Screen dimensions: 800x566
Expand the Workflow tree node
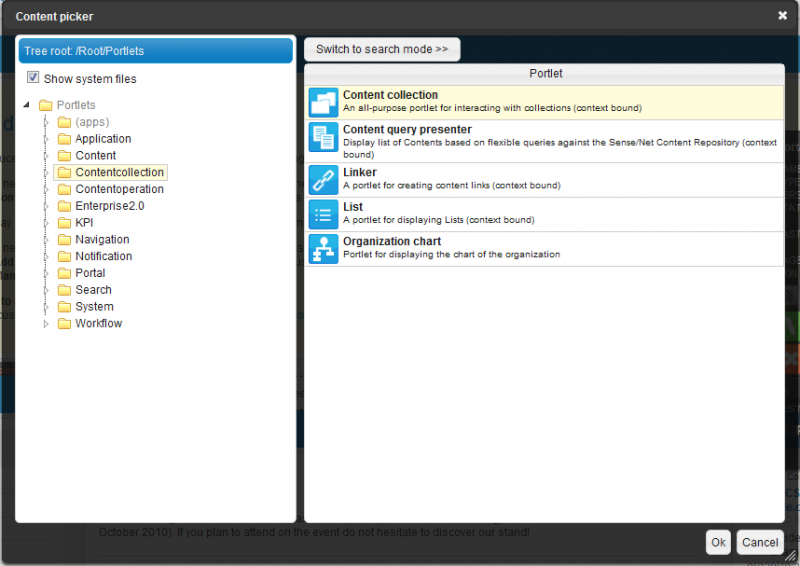(x=46, y=324)
